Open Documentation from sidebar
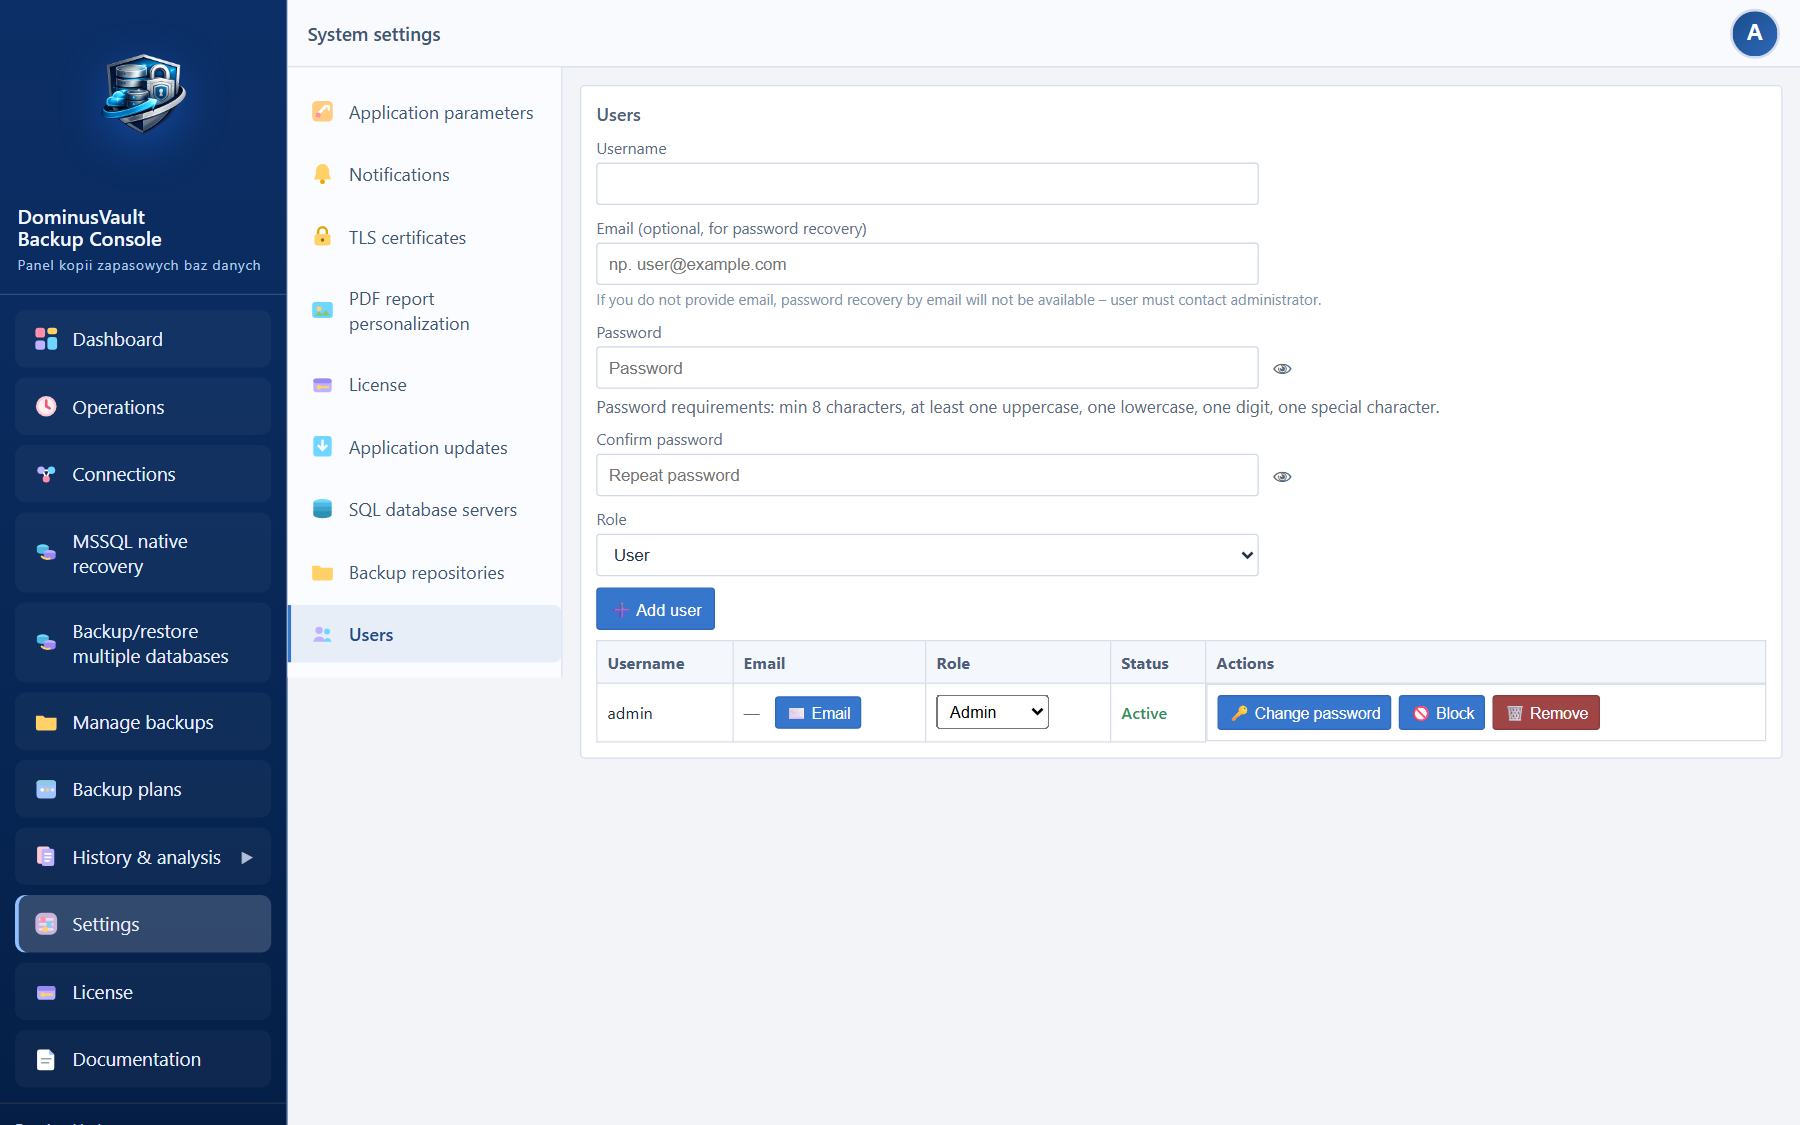The height and width of the screenshot is (1125, 1800). coord(143,1059)
